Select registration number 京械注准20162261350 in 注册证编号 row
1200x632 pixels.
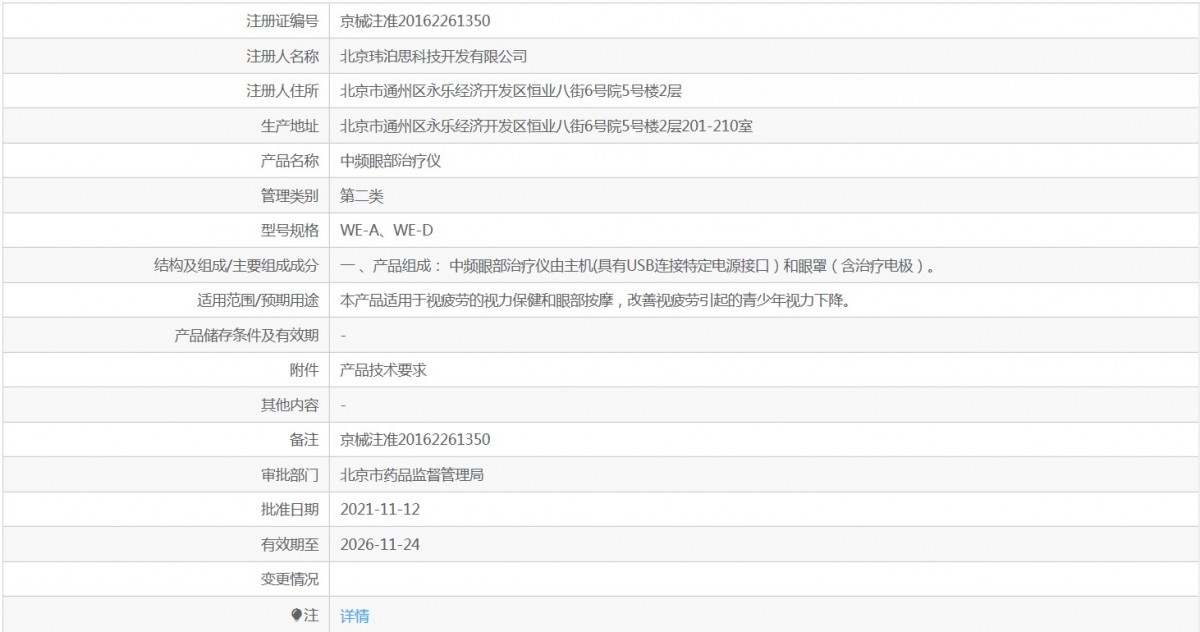pyautogui.click(x=415, y=21)
